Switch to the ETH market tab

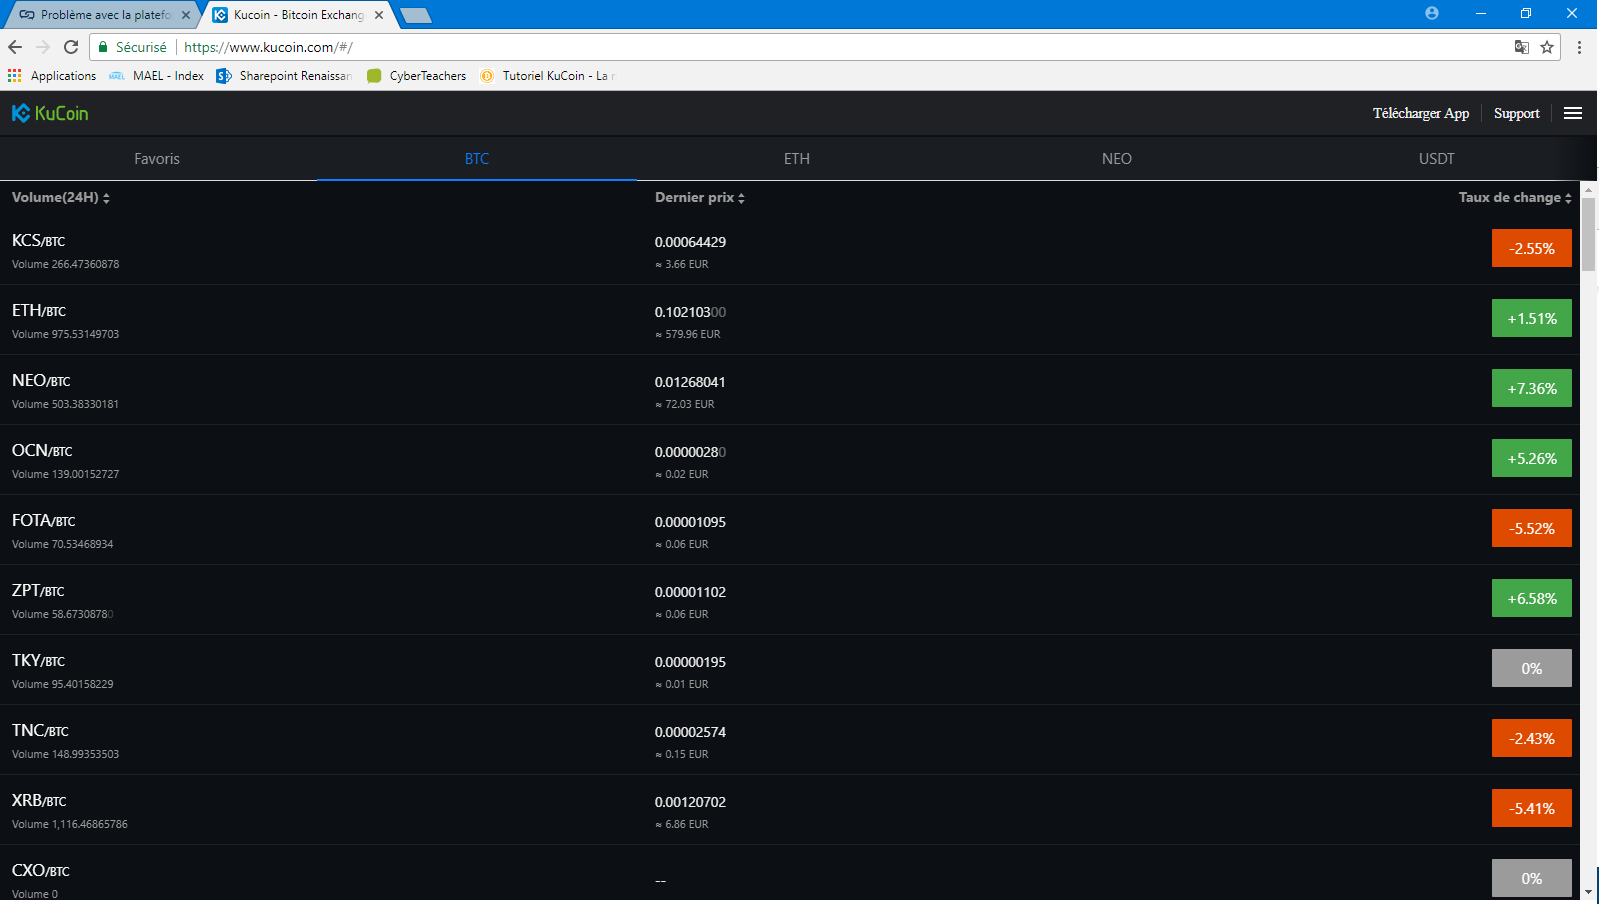click(796, 159)
